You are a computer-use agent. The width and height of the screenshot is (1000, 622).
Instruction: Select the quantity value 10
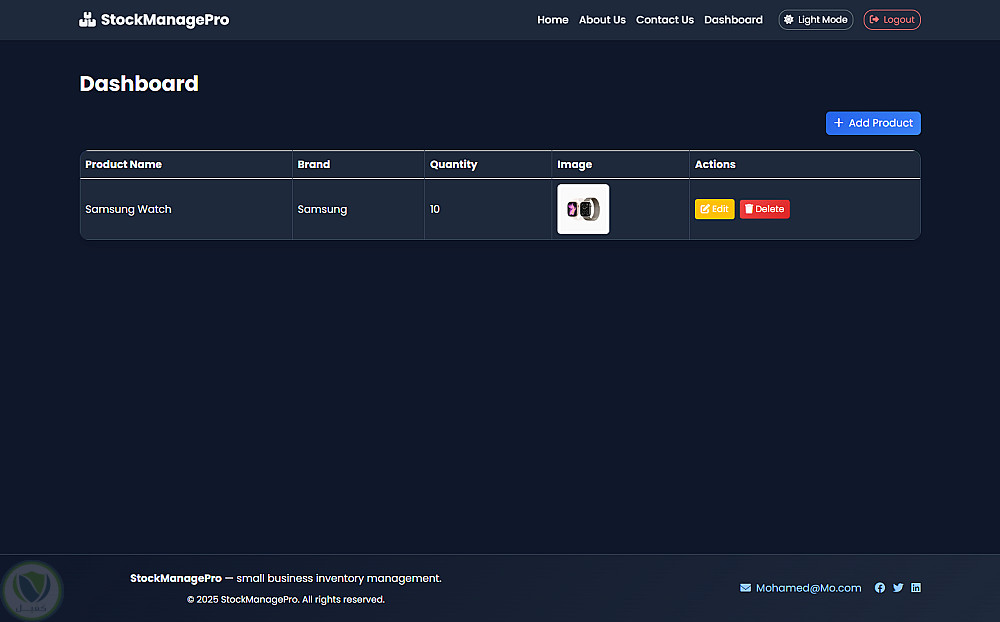click(434, 209)
